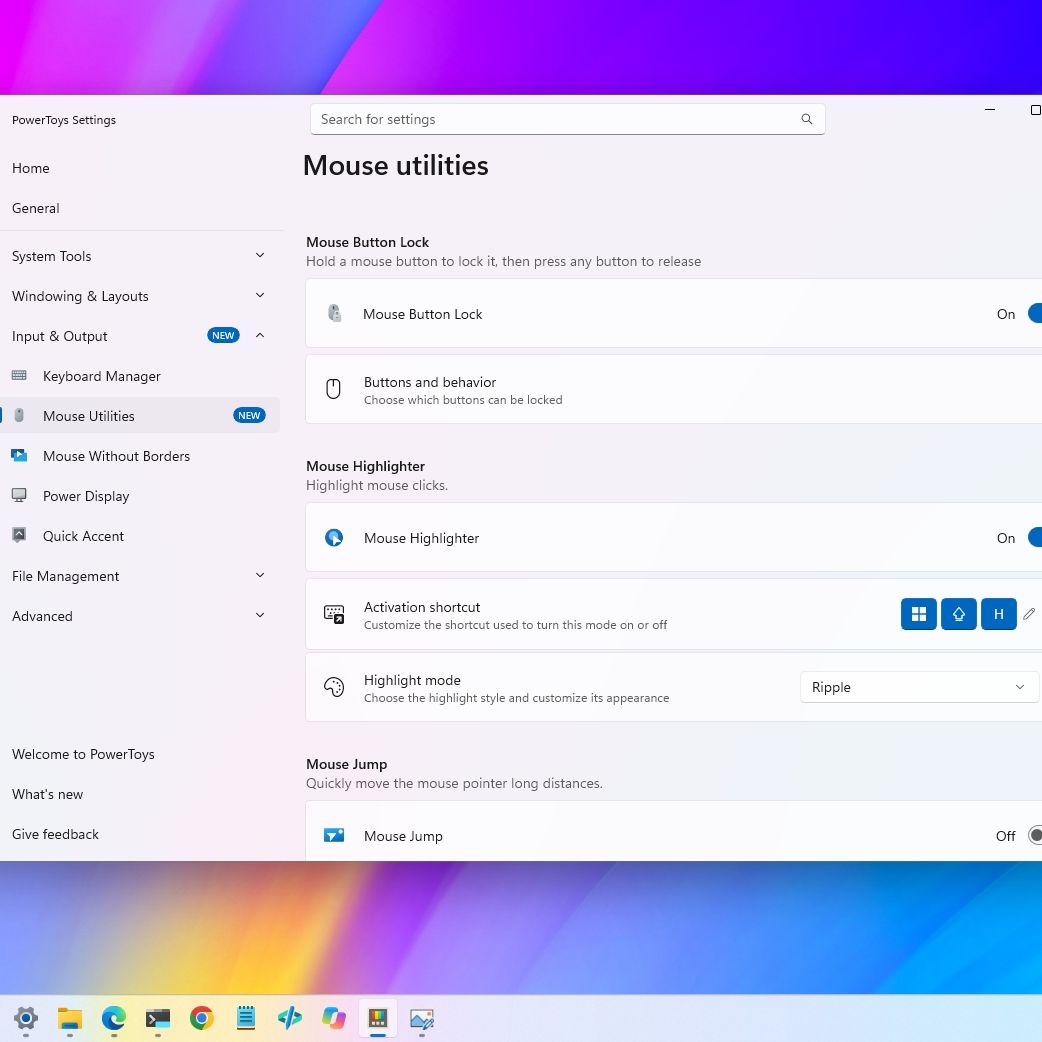Image resolution: width=1042 pixels, height=1042 pixels.
Task: Click the Activation shortcut keyboard icon
Action: click(334, 614)
